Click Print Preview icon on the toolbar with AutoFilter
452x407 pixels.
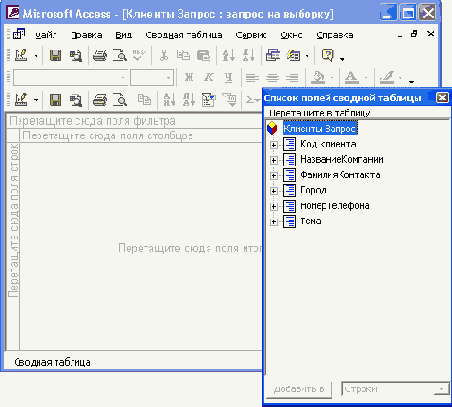(120, 100)
